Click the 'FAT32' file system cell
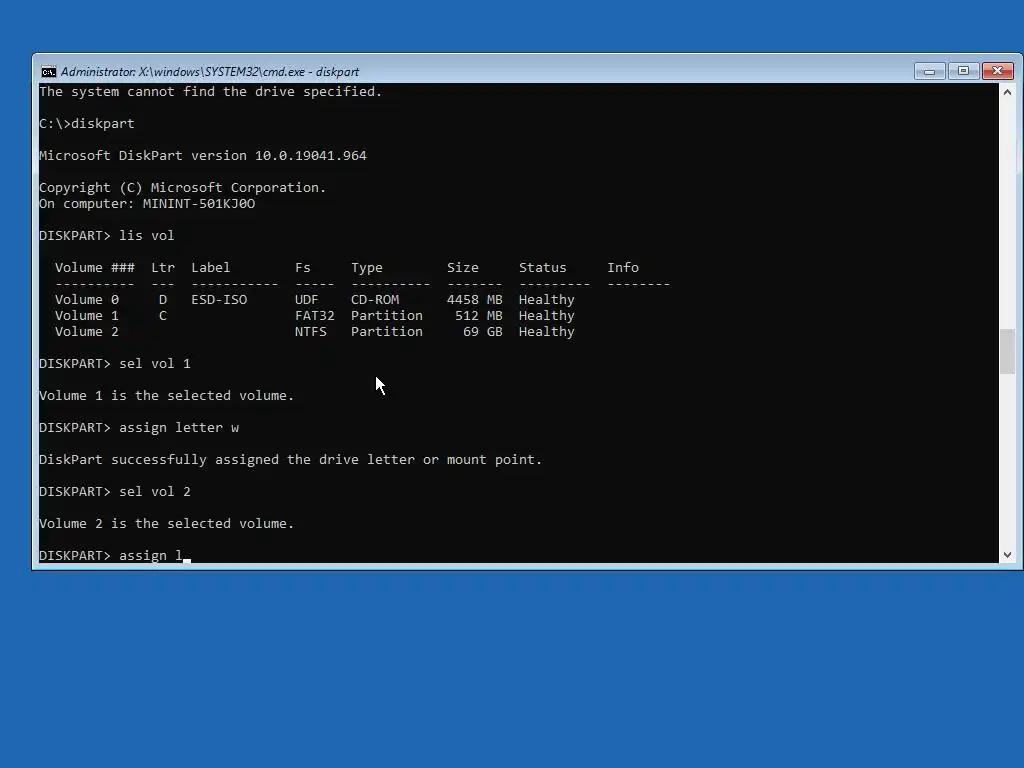 tap(314, 315)
